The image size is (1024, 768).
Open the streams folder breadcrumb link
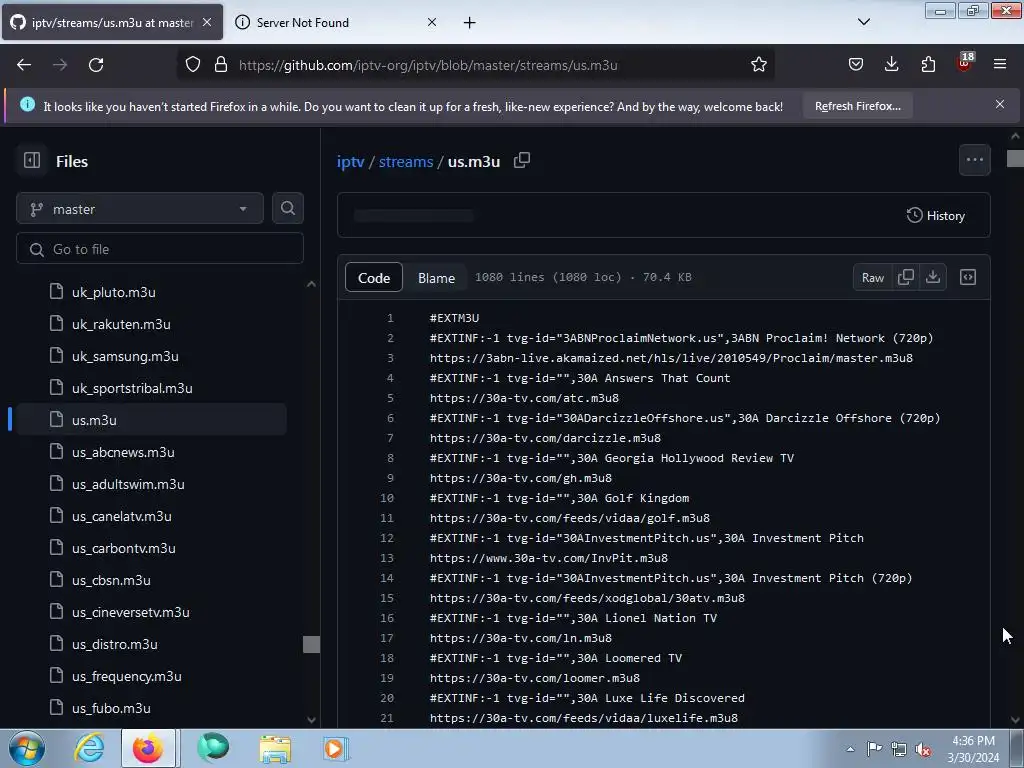[x=406, y=161]
